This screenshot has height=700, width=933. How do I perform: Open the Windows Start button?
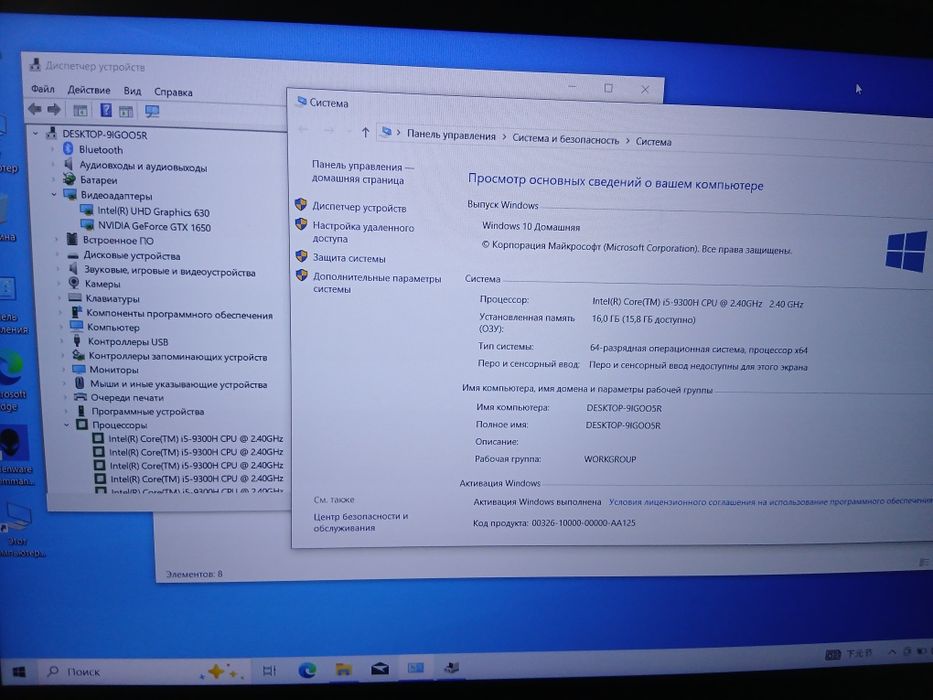tap(19, 672)
